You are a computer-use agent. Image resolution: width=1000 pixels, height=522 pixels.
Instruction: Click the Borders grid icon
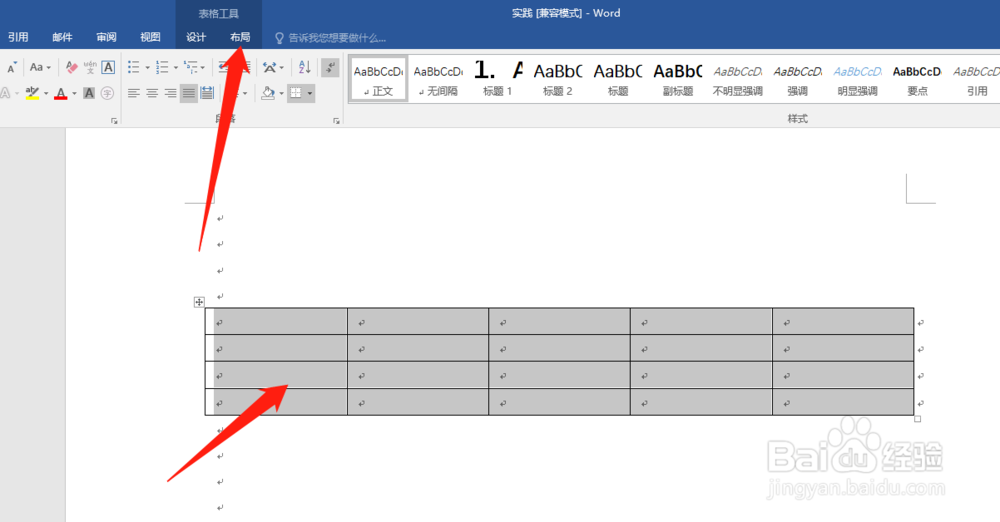point(296,93)
